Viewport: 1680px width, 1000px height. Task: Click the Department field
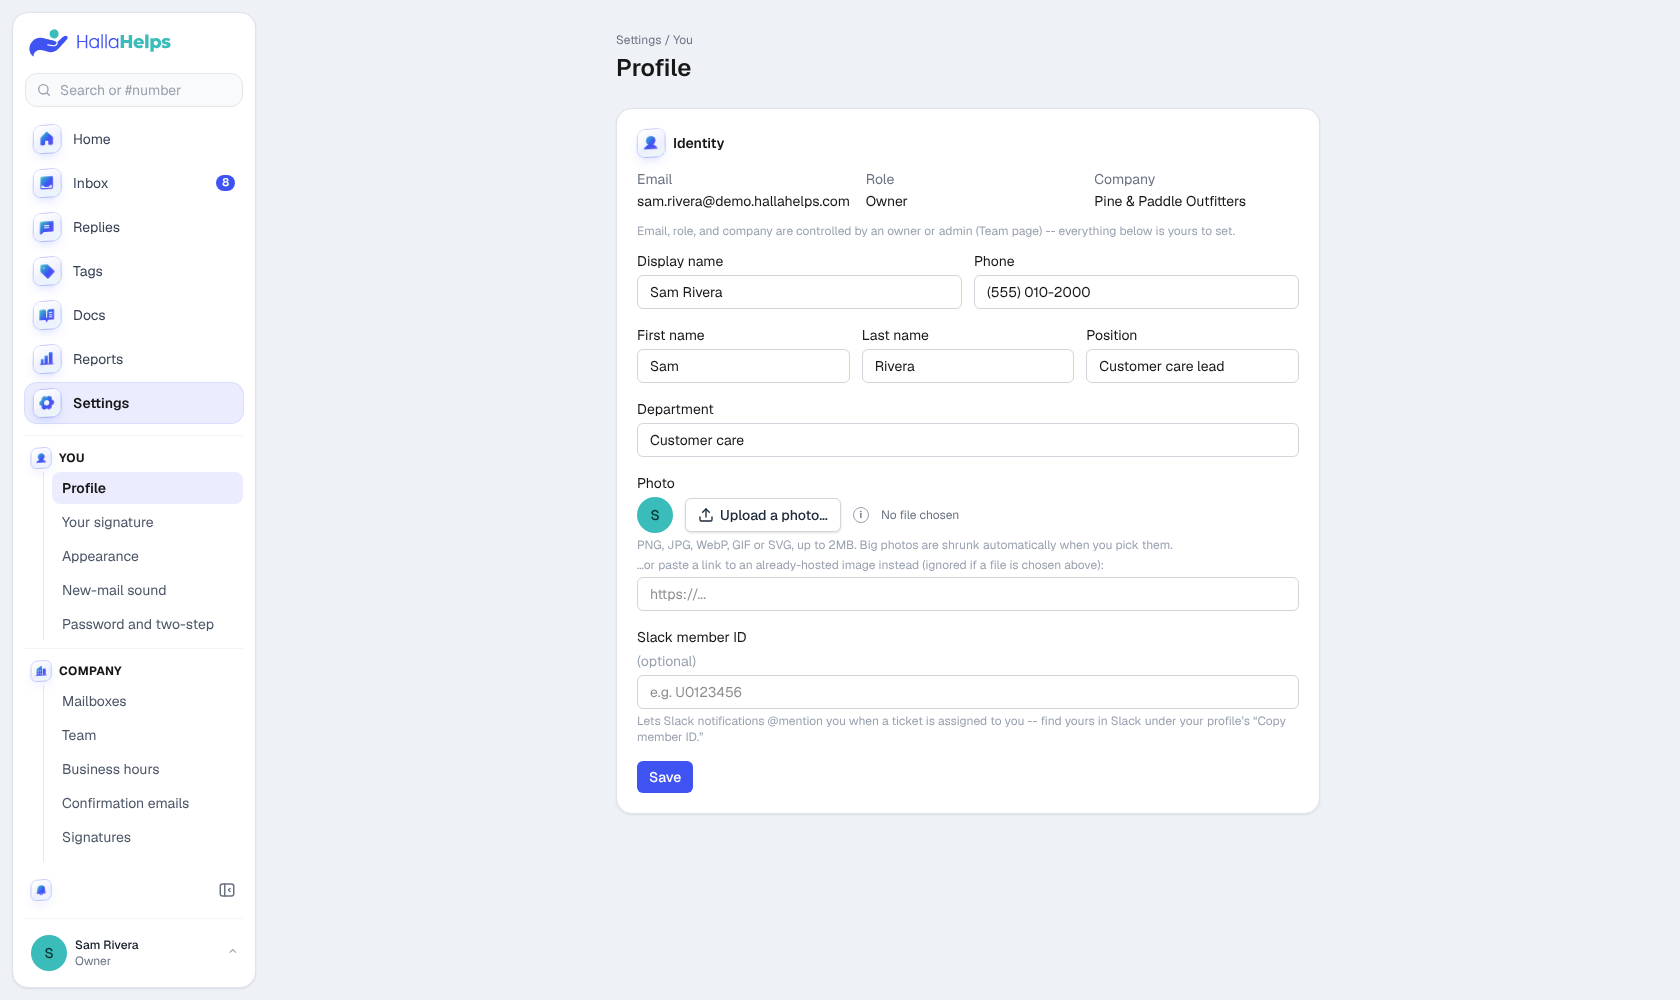click(968, 440)
